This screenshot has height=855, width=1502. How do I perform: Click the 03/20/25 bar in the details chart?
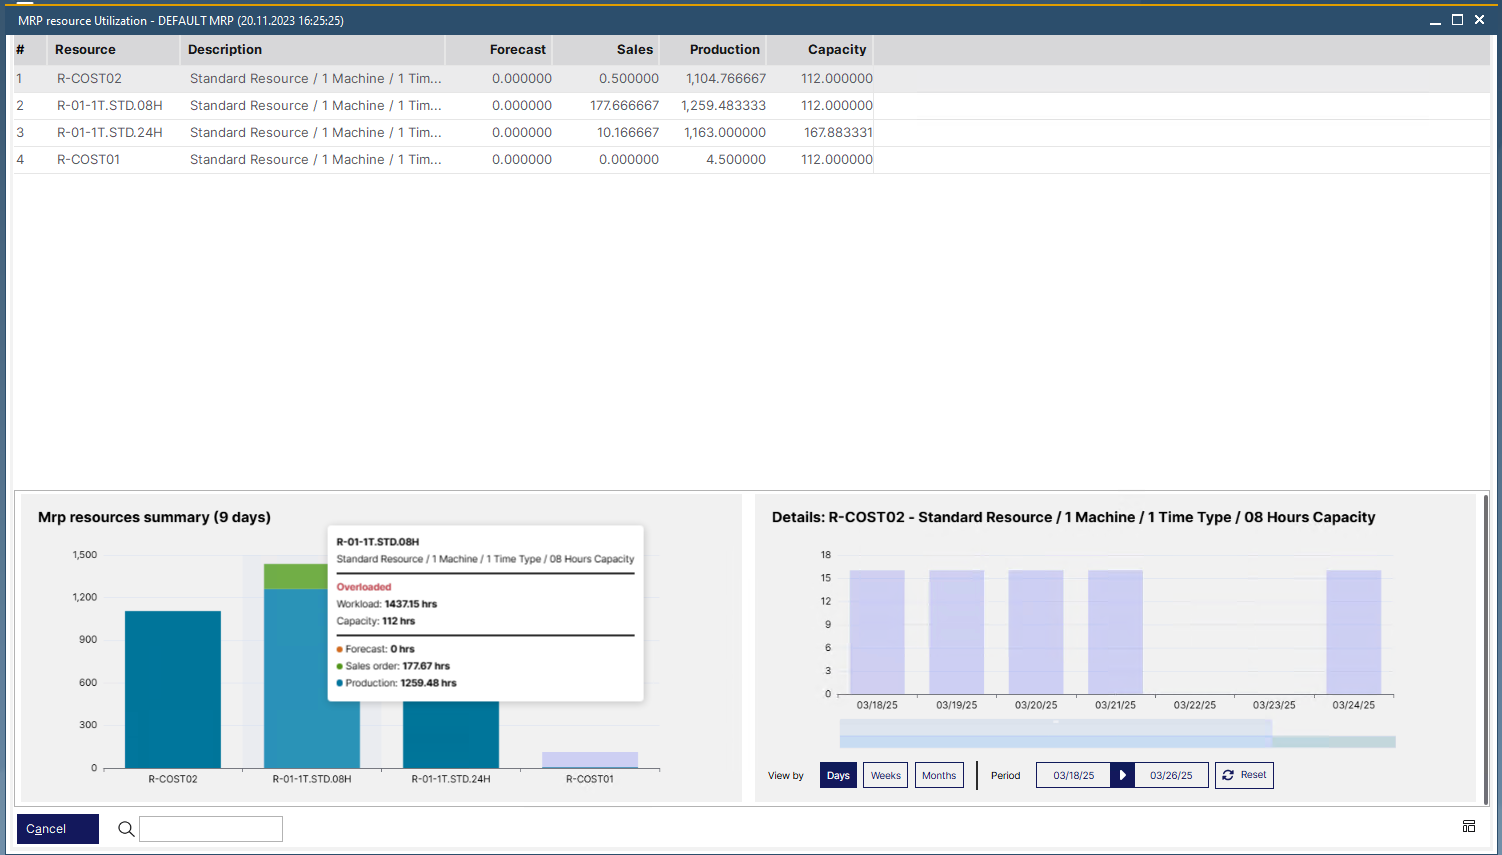1037,630
